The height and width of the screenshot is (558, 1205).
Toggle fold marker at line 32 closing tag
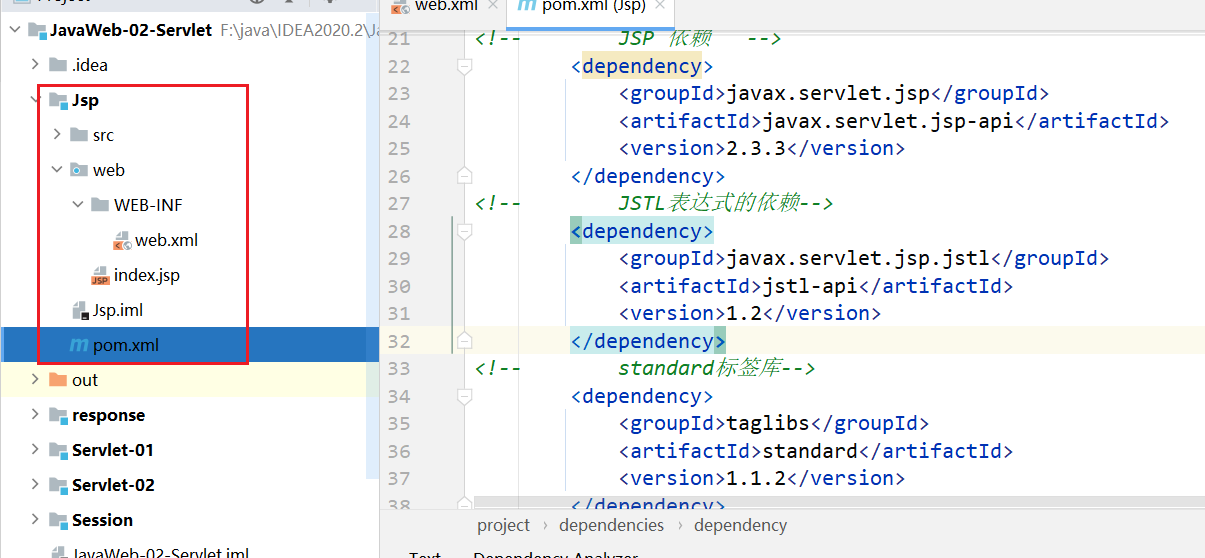click(x=464, y=341)
